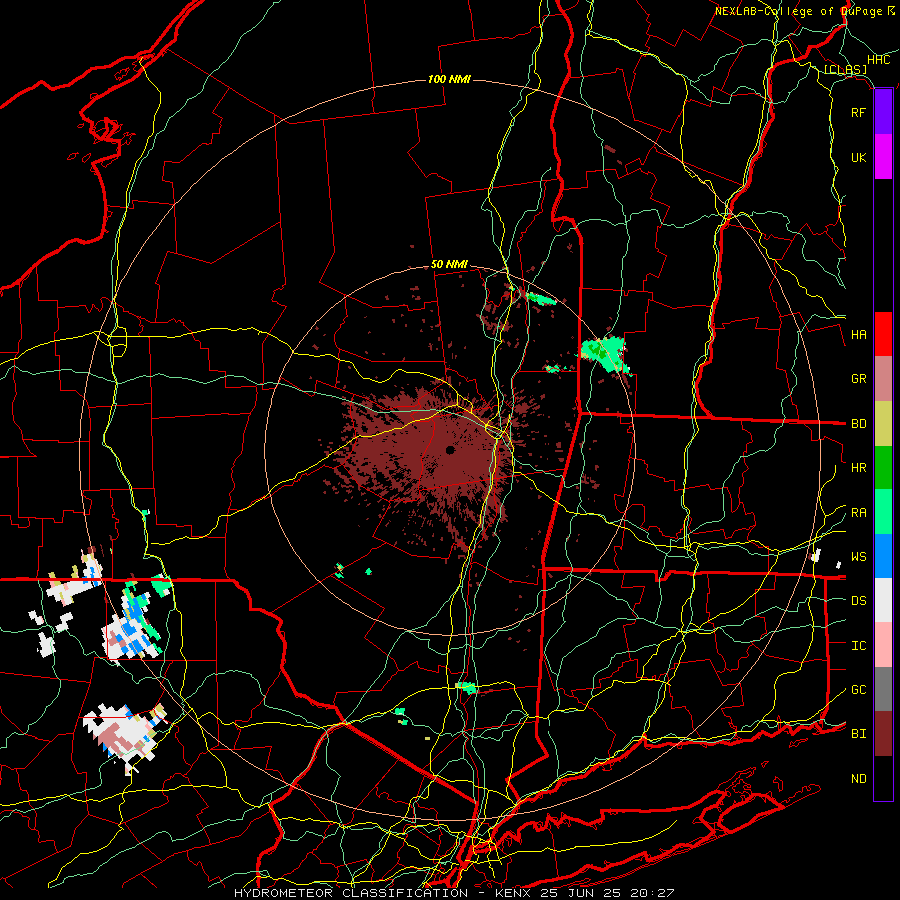Screen dimensions: 900x900
Task: Click the HR heavy rain green swatch
Action: (883, 467)
